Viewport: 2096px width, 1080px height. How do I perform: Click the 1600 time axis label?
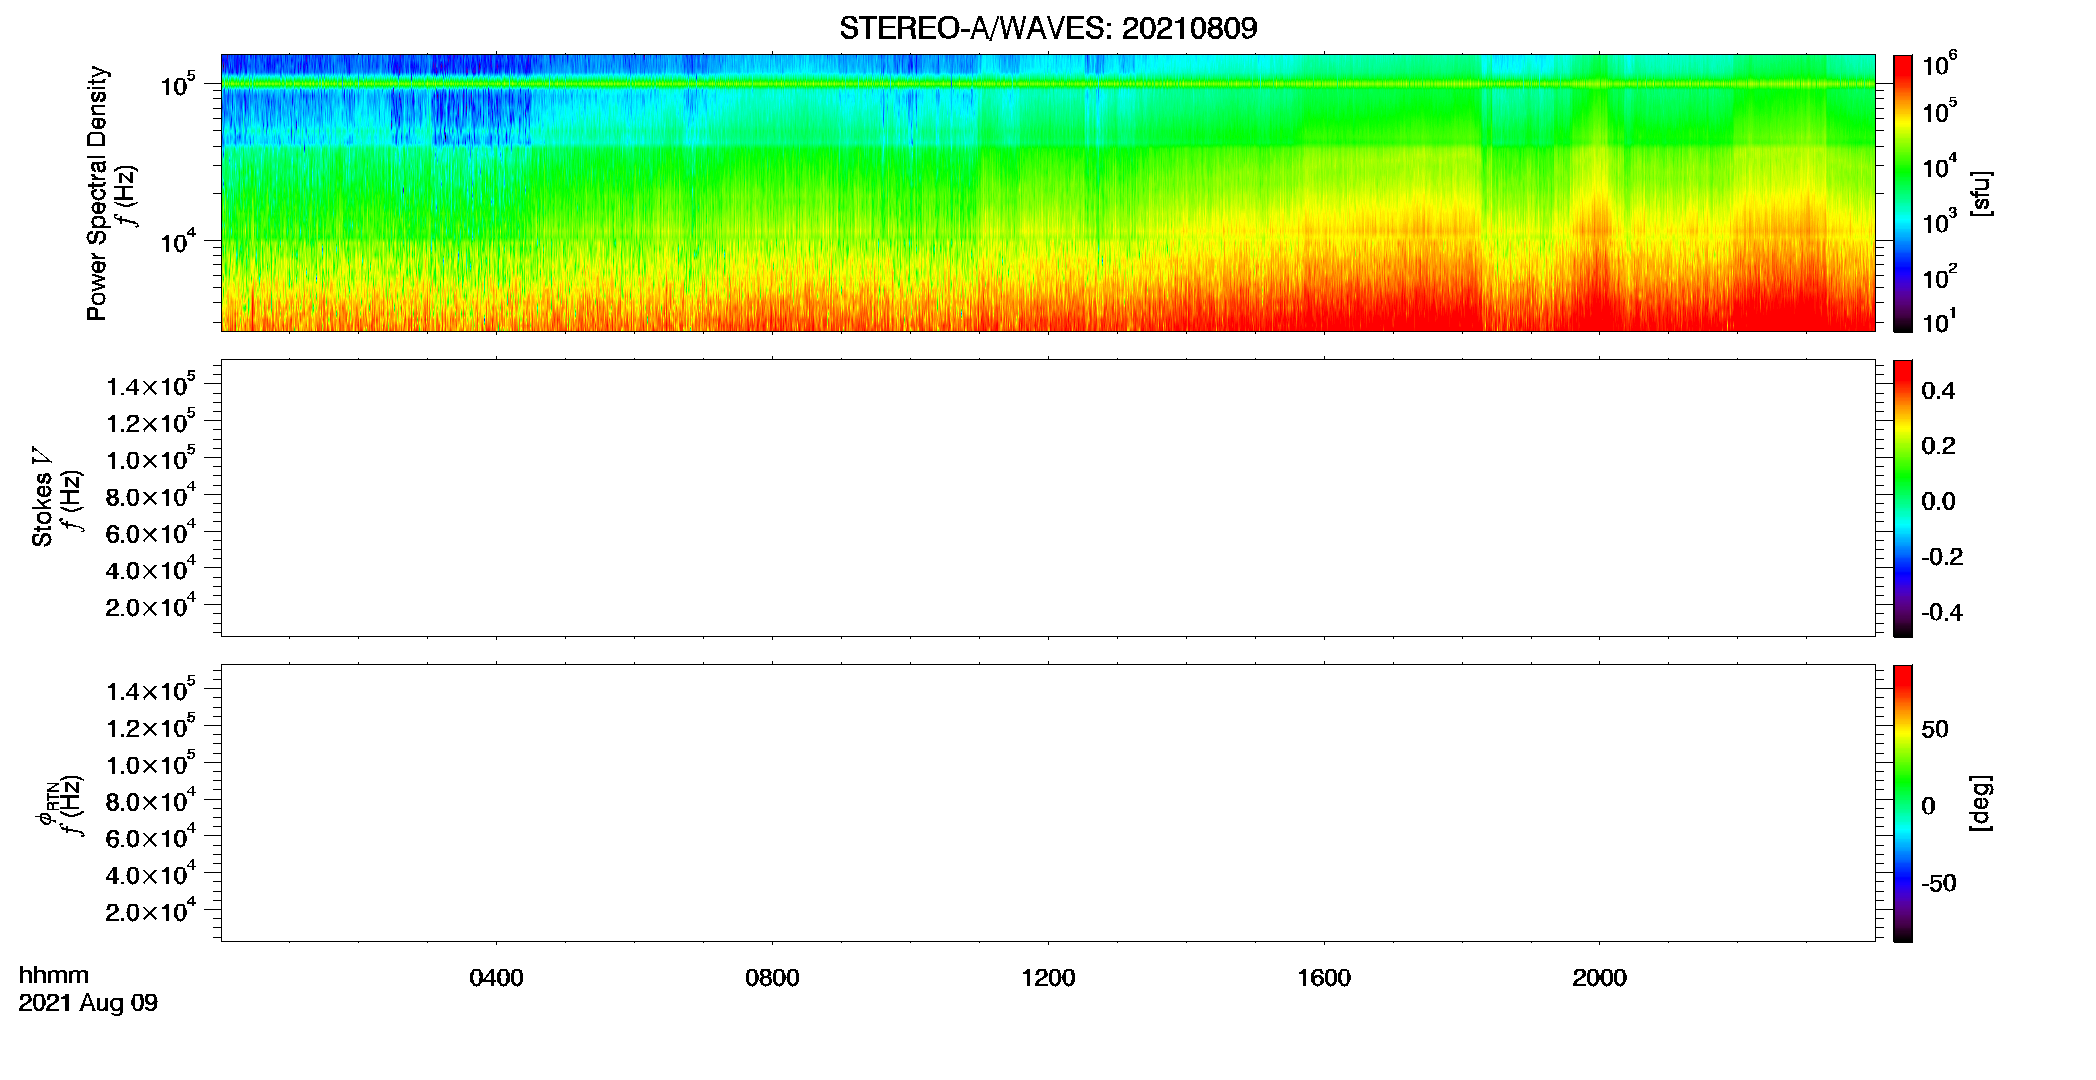tap(1324, 978)
